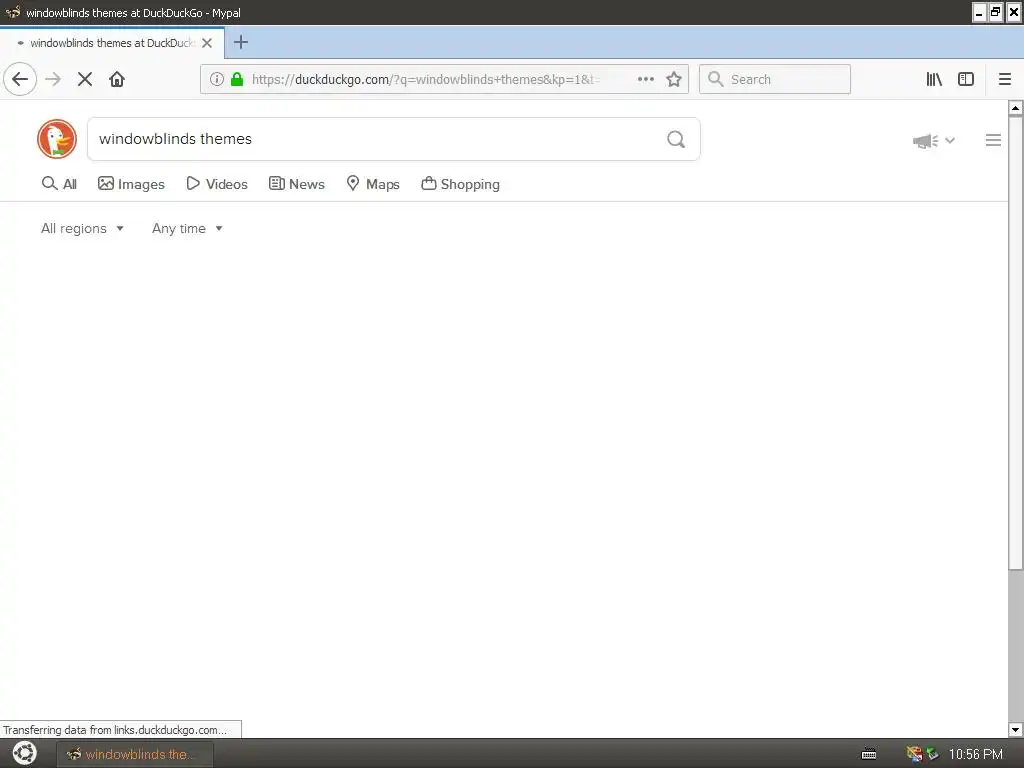Click the on-screen keyboard tray icon
Screen dimensions: 1024x768
click(x=869, y=754)
